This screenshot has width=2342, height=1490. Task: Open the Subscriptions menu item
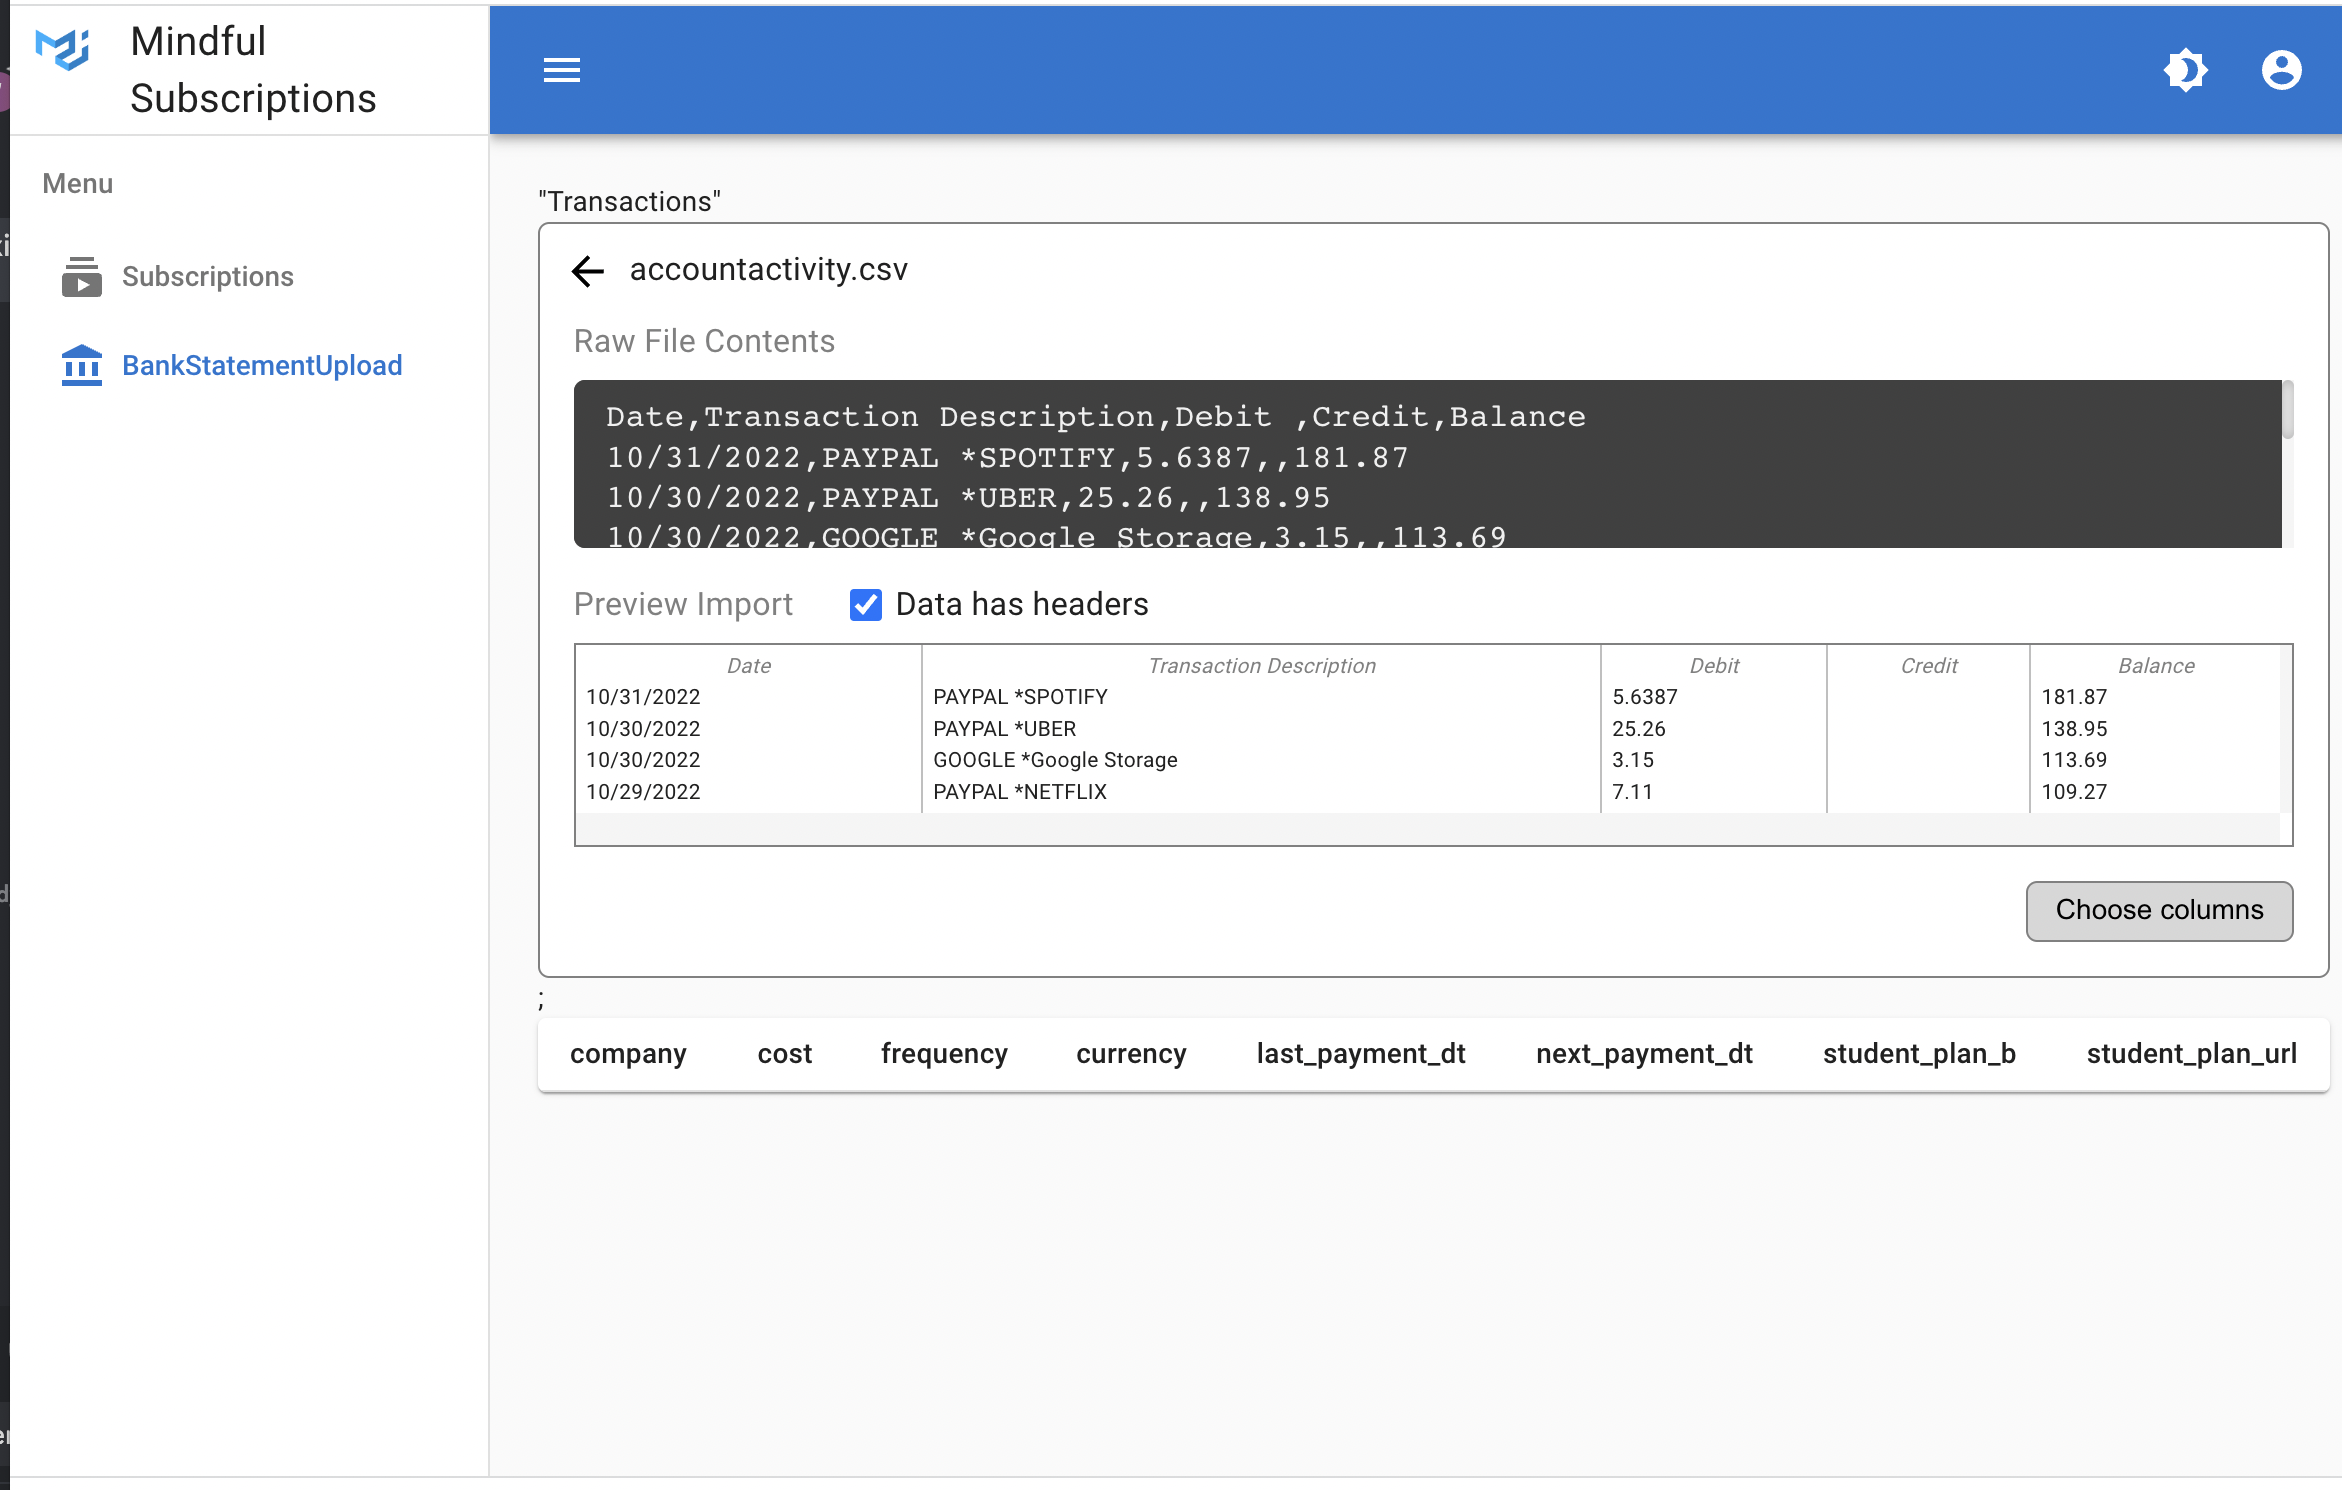pyautogui.click(x=207, y=277)
